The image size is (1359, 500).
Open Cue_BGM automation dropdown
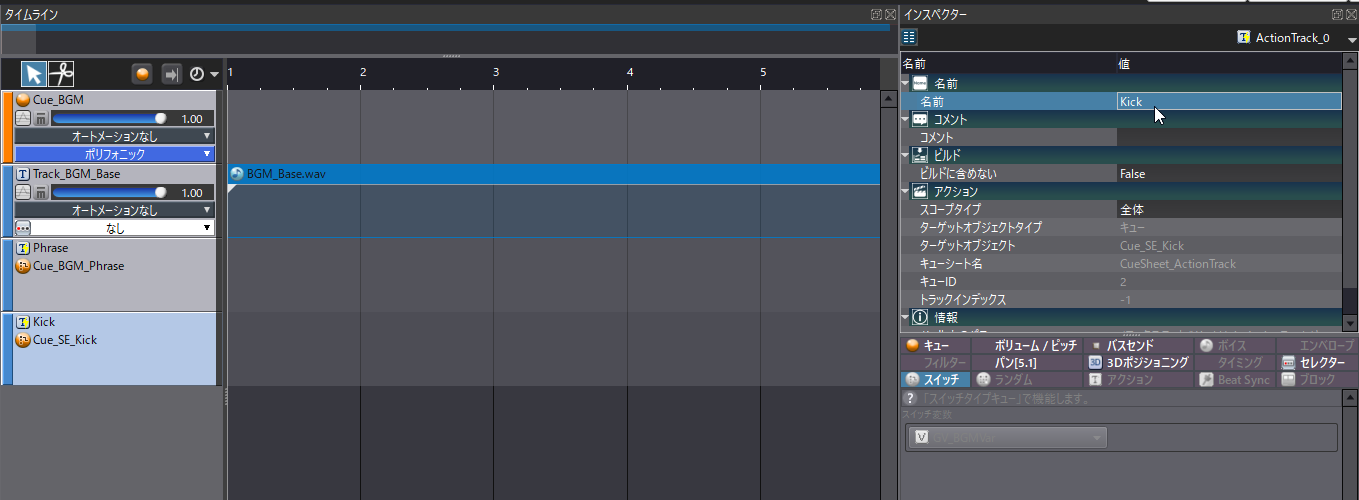point(115,136)
